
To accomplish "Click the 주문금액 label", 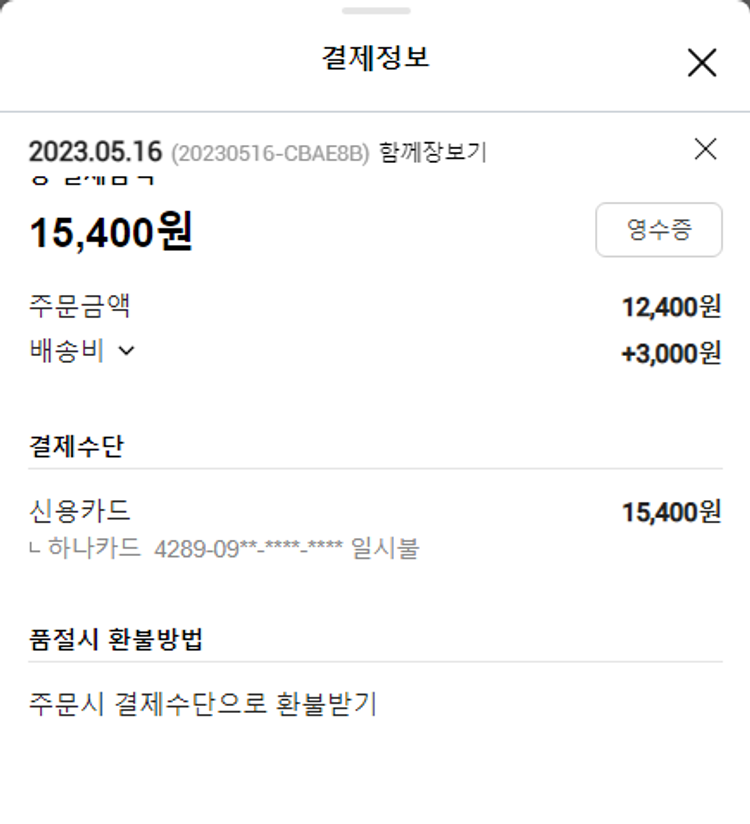I will coord(80,306).
